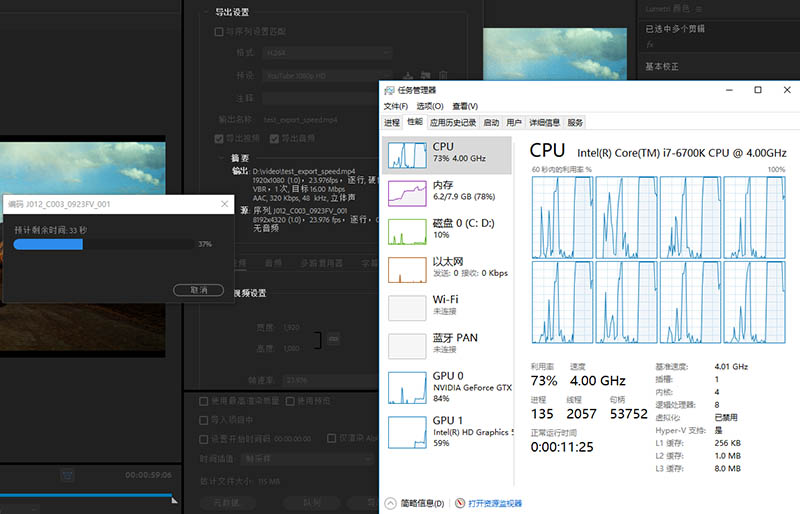Image resolution: width=800 pixels, height=514 pixels.
Task: Click preview timeline playhead marker
Action: [x=174, y=500]
